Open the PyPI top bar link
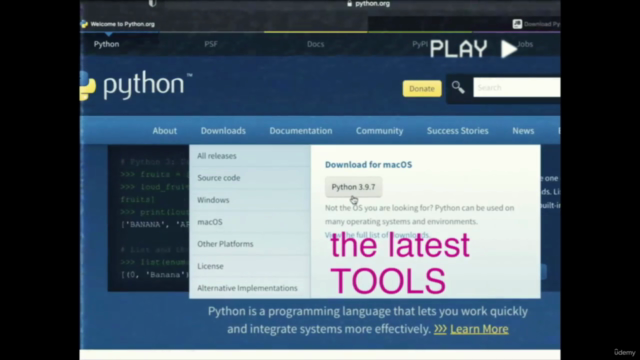Viewport: 640px width, 360px height. click(420, 44)
